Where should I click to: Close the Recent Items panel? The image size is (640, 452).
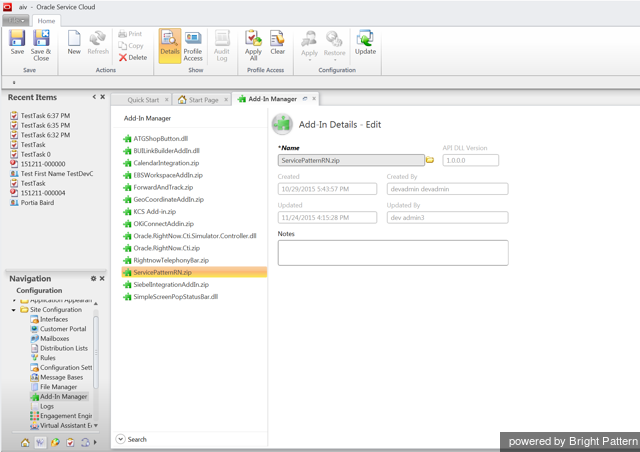coord(102,97)
